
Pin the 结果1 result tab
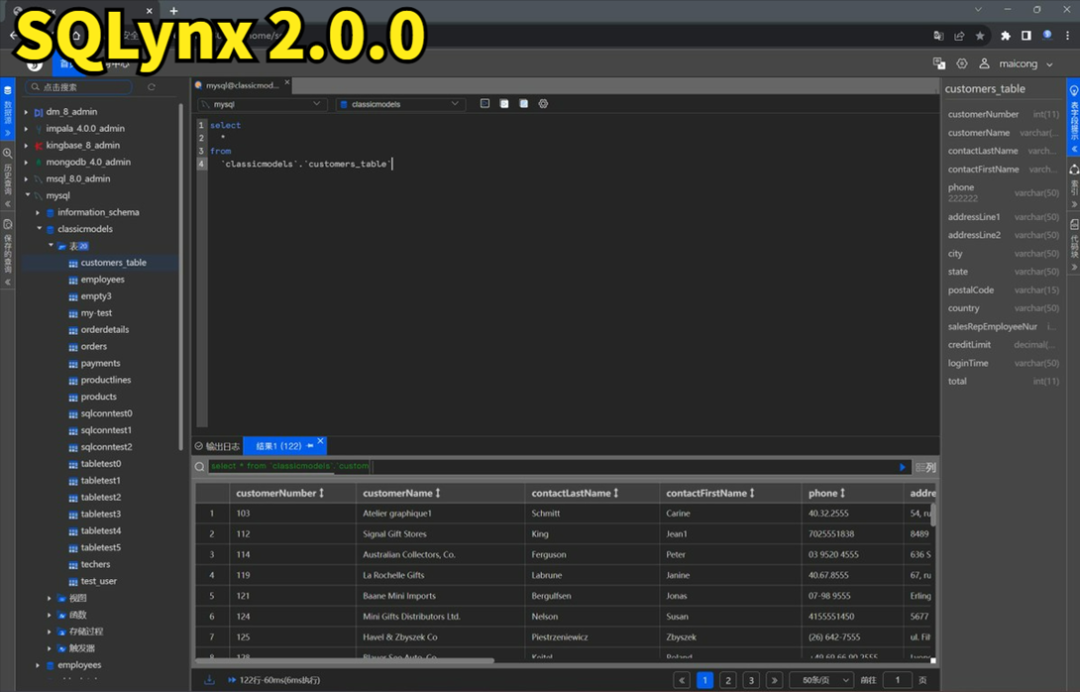click(310, 446)
